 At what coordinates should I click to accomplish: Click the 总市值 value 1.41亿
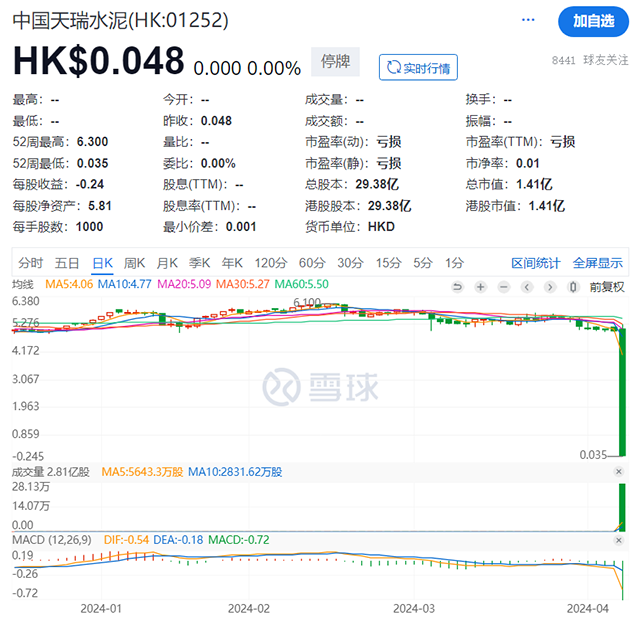click(534, 185)
